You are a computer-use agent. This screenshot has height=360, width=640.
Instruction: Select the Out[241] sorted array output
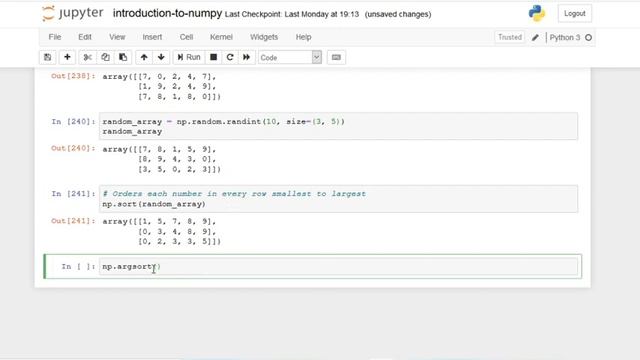162,231
